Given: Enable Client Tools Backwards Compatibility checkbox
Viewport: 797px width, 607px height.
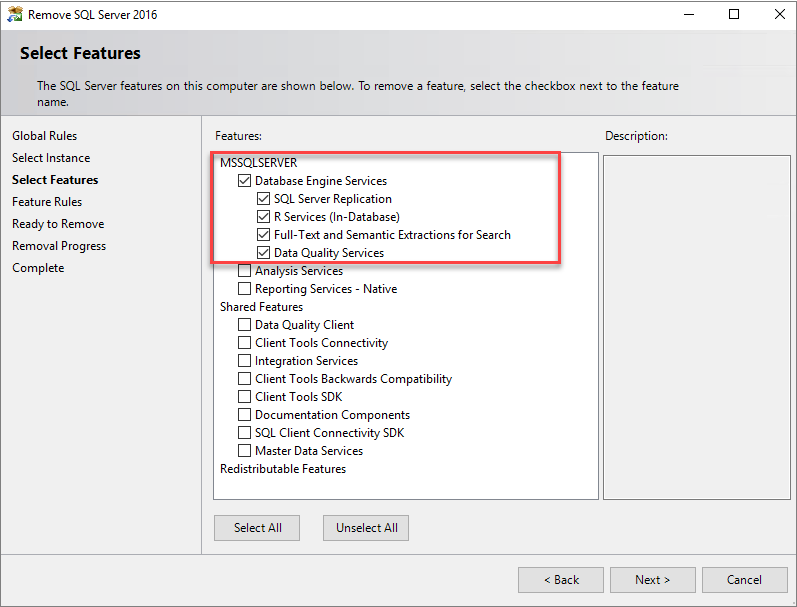Looking at the screenshot, I should 244,378.
